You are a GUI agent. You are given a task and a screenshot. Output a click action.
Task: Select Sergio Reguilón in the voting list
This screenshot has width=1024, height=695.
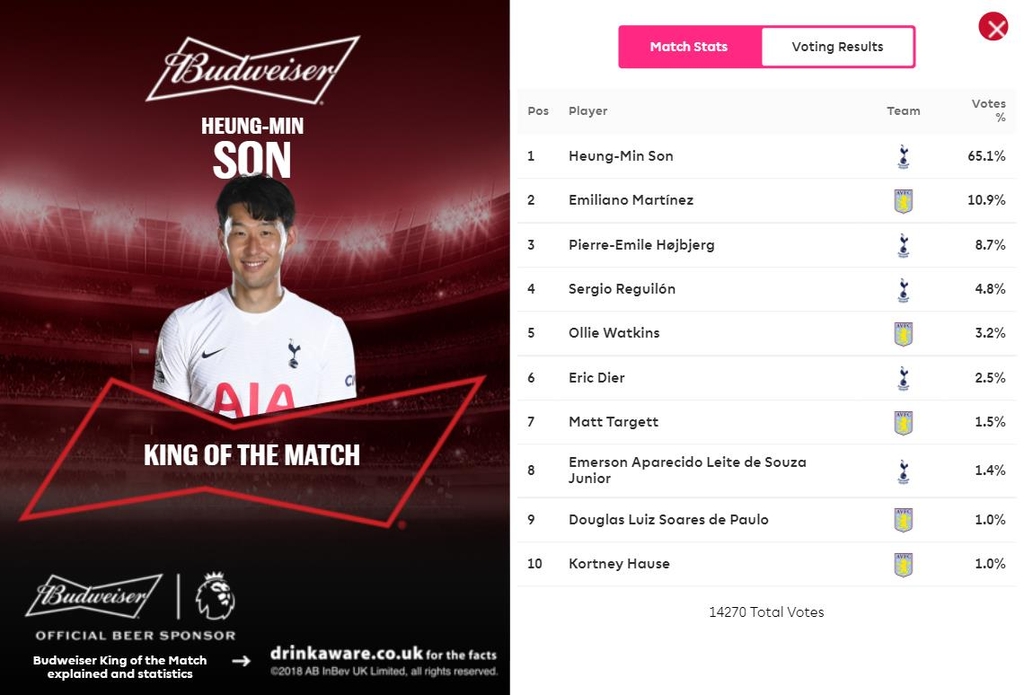[622, 289]
